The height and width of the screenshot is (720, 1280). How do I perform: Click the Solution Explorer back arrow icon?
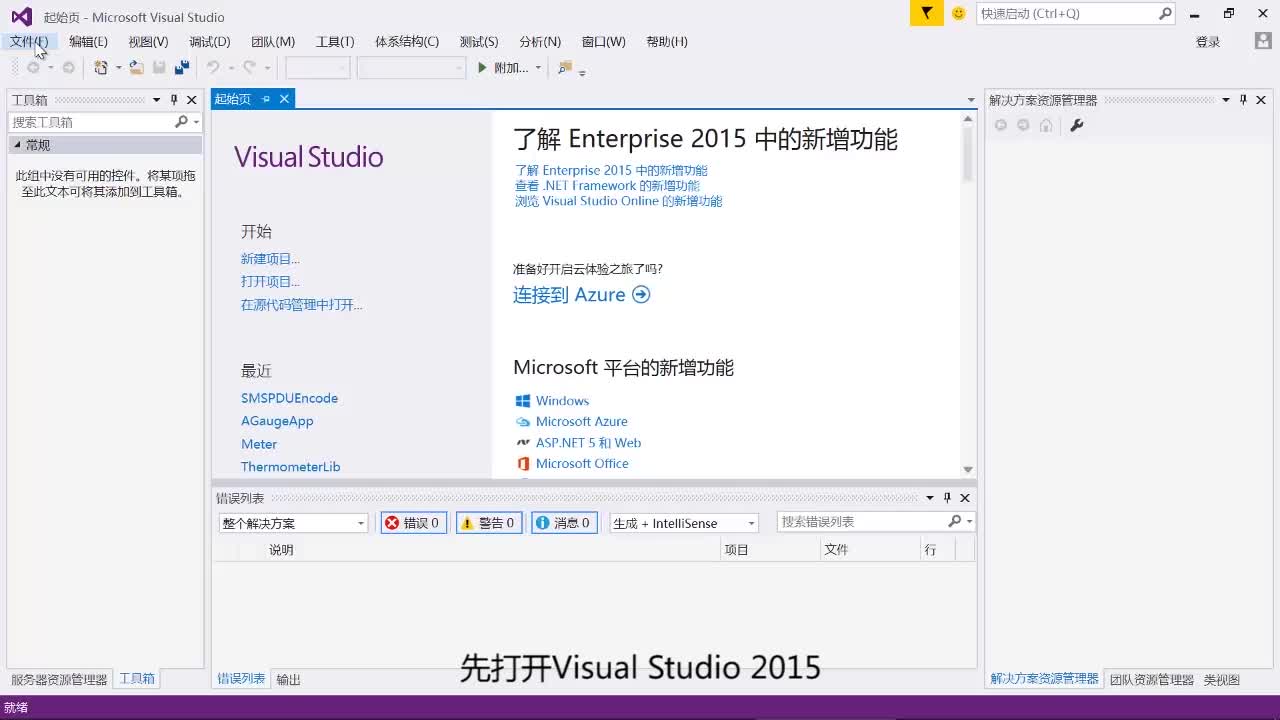click(1000, 125)
